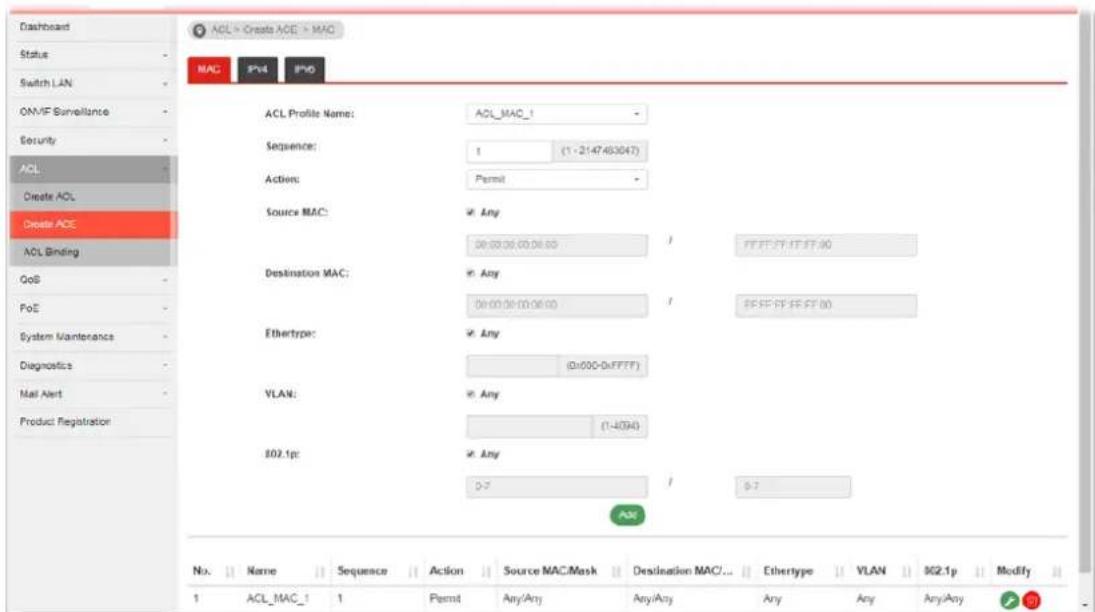Click the edit icon for ACL_MAC_1 row

click(1009, 599)
